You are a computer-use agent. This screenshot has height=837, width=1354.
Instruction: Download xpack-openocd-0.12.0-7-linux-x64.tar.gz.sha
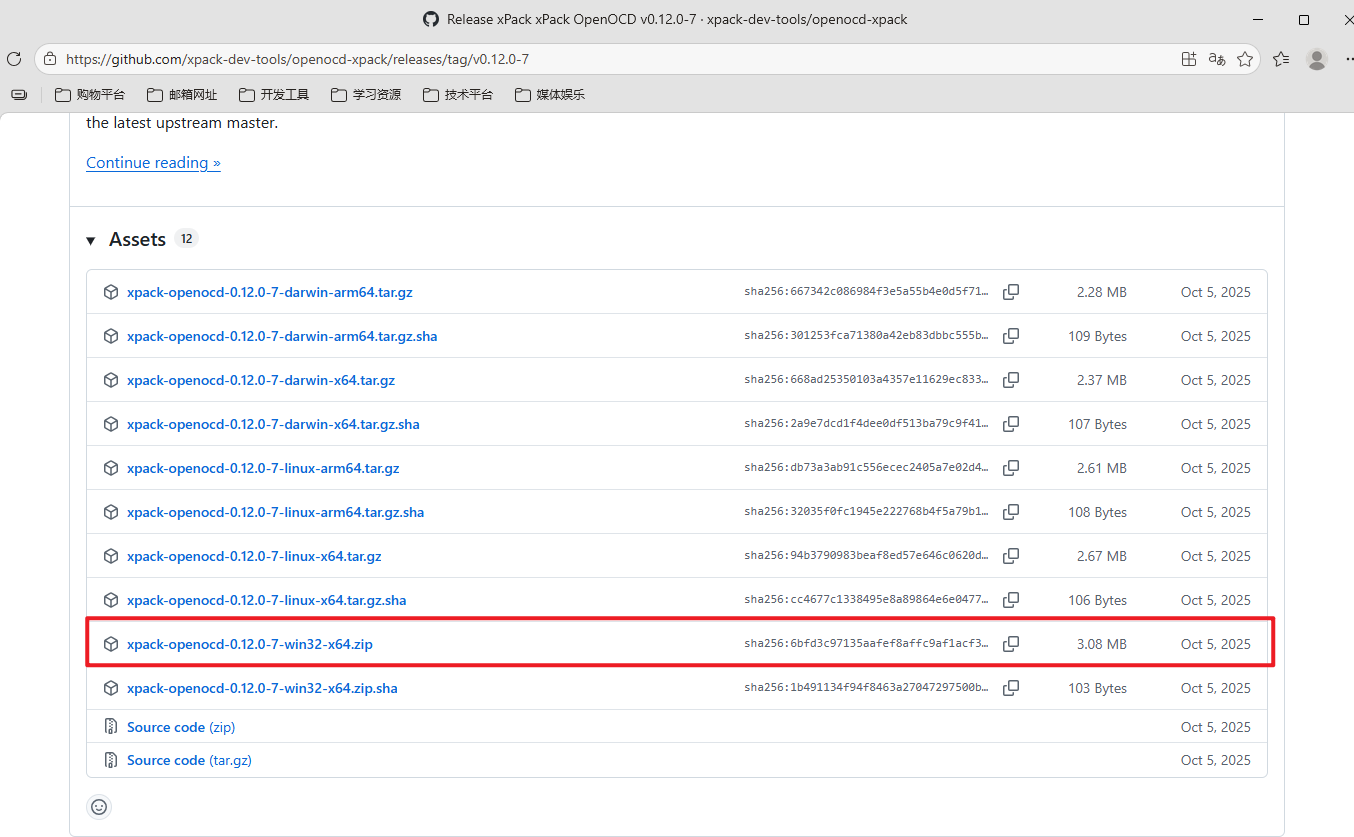coord(266,600)
